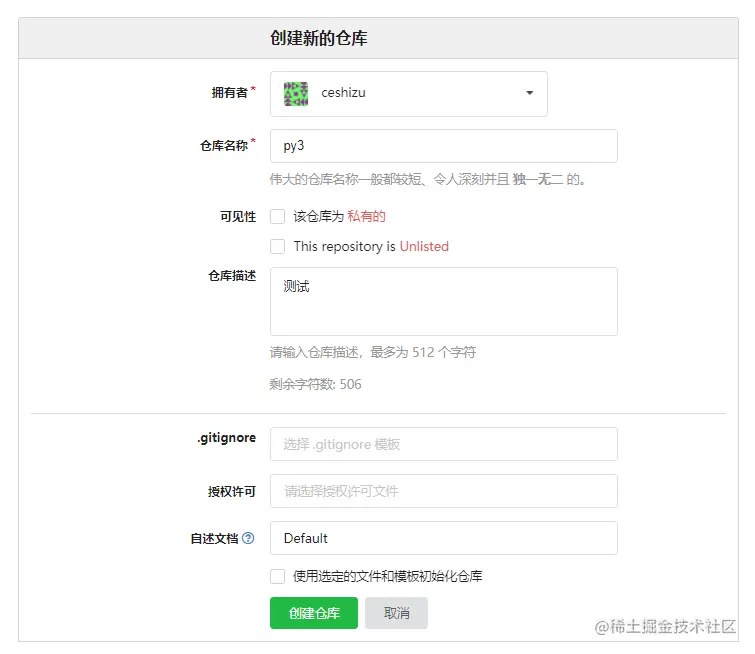Tick the Unlisted repository checkbox
Image resolution: width=755 pixels, height=654 pixels.
pos(277,246)
